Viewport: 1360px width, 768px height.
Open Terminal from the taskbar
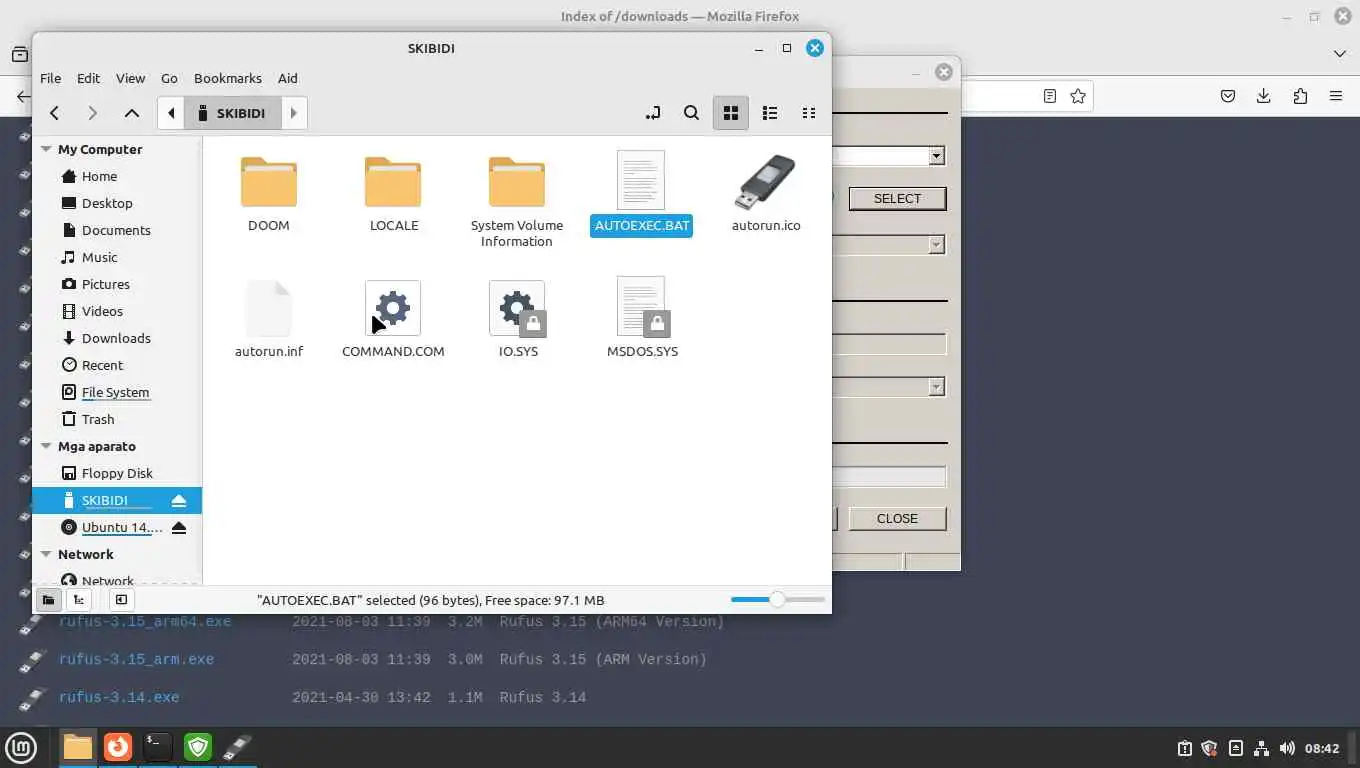pos(157,746)
